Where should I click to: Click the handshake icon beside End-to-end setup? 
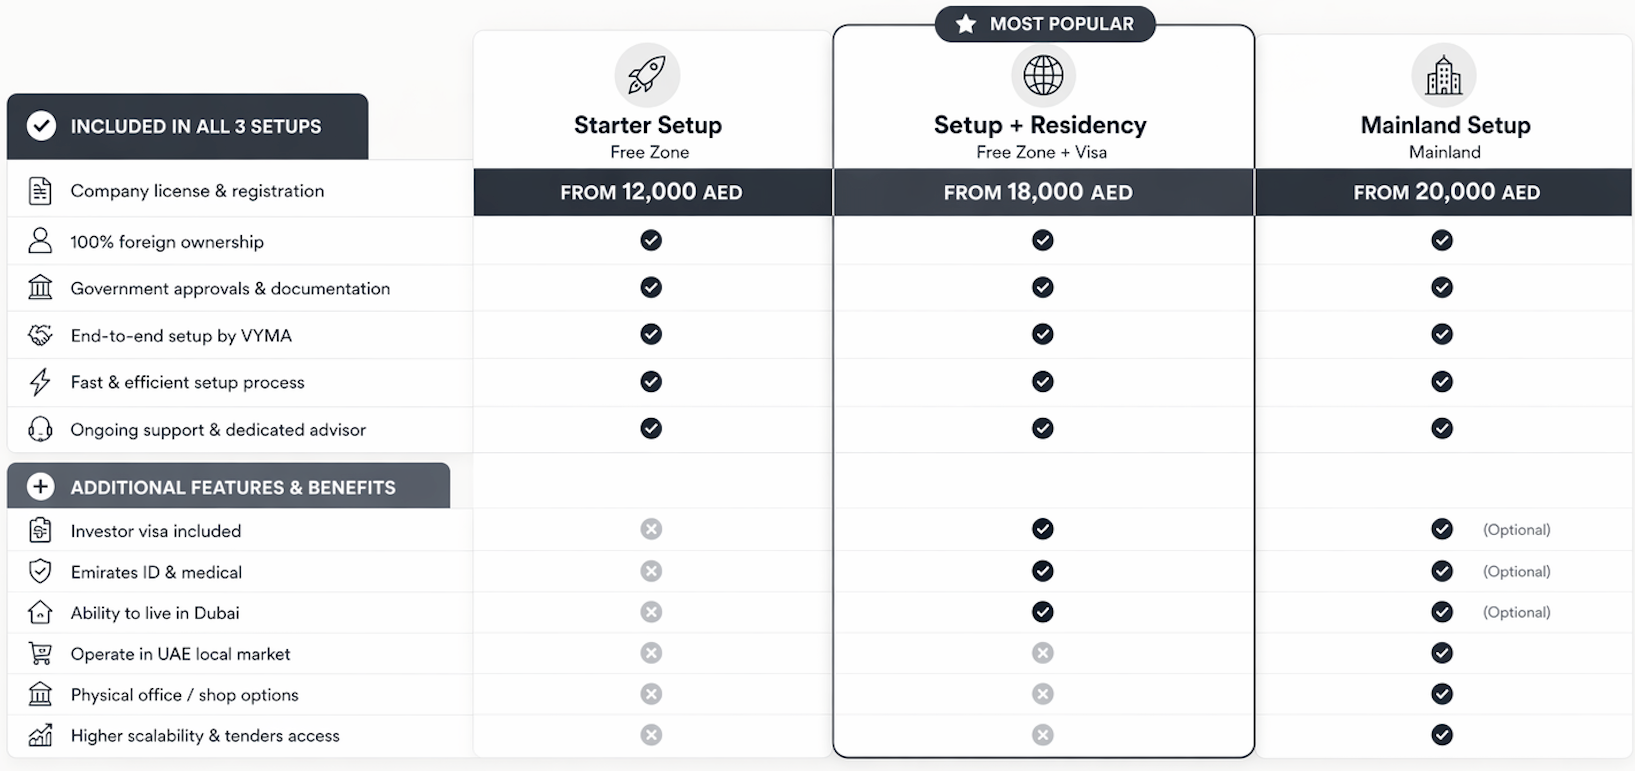tap(40, 336)
